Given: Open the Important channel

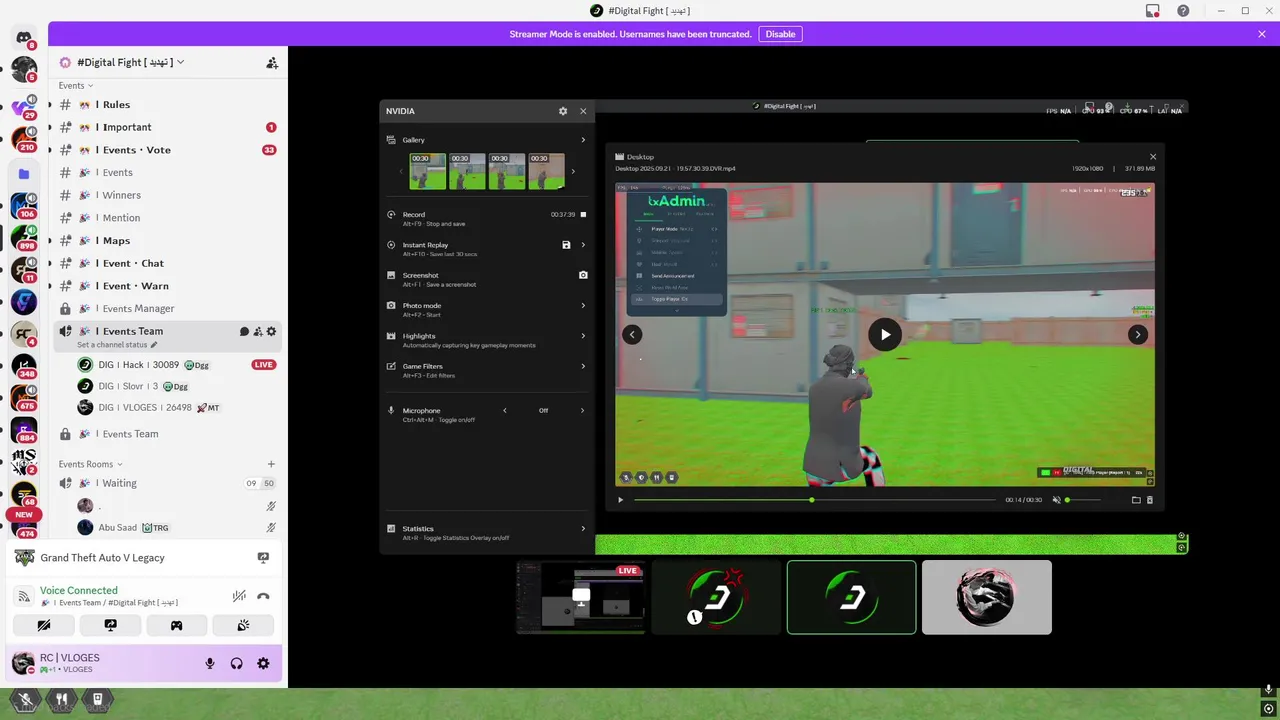Looking at the screenshot, I should coord(166,127).
